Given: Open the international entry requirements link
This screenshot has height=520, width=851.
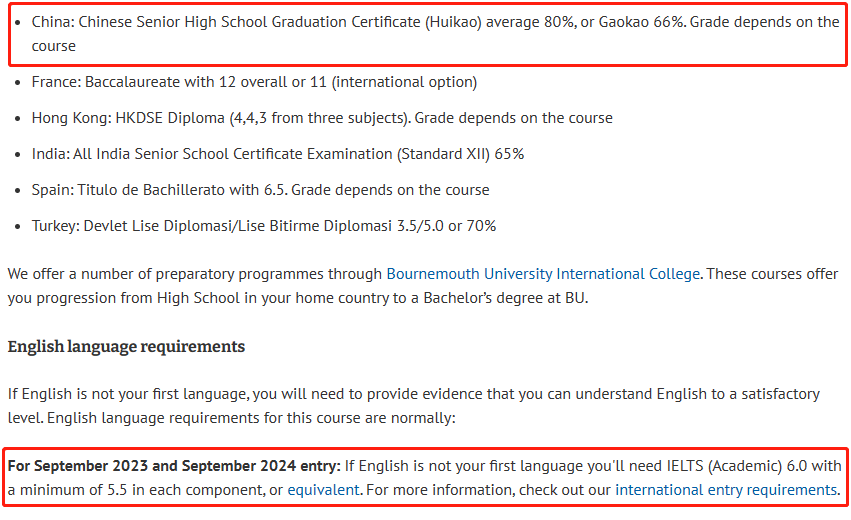Looking at the screenshot, I should pyautogui.click(x=725, y=490).
